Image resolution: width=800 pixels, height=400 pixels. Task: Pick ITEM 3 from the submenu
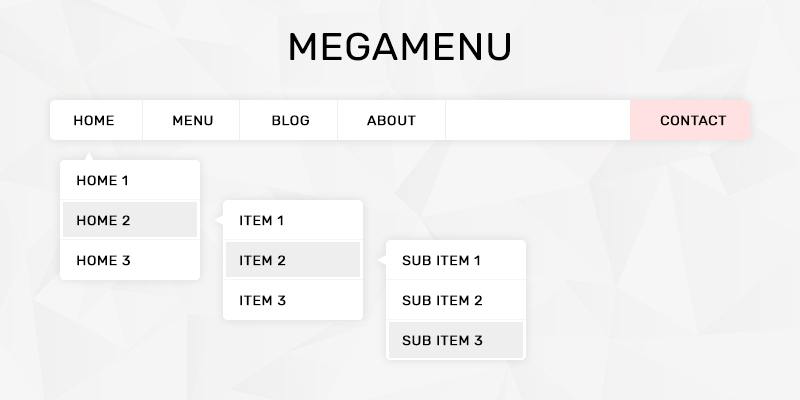[x=292, y=301]
